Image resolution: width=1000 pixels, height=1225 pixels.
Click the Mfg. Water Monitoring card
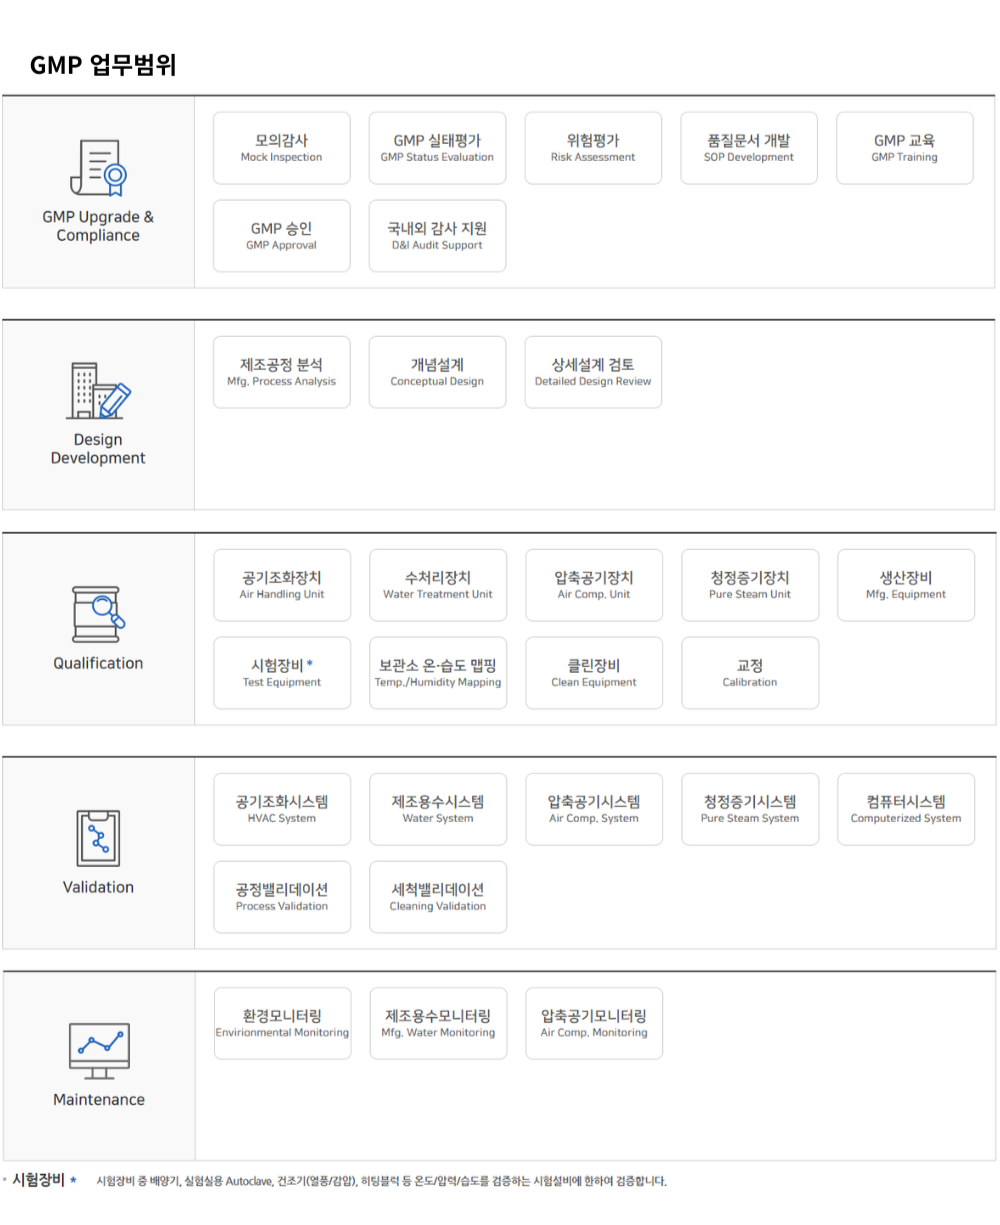click(438, 1023)
